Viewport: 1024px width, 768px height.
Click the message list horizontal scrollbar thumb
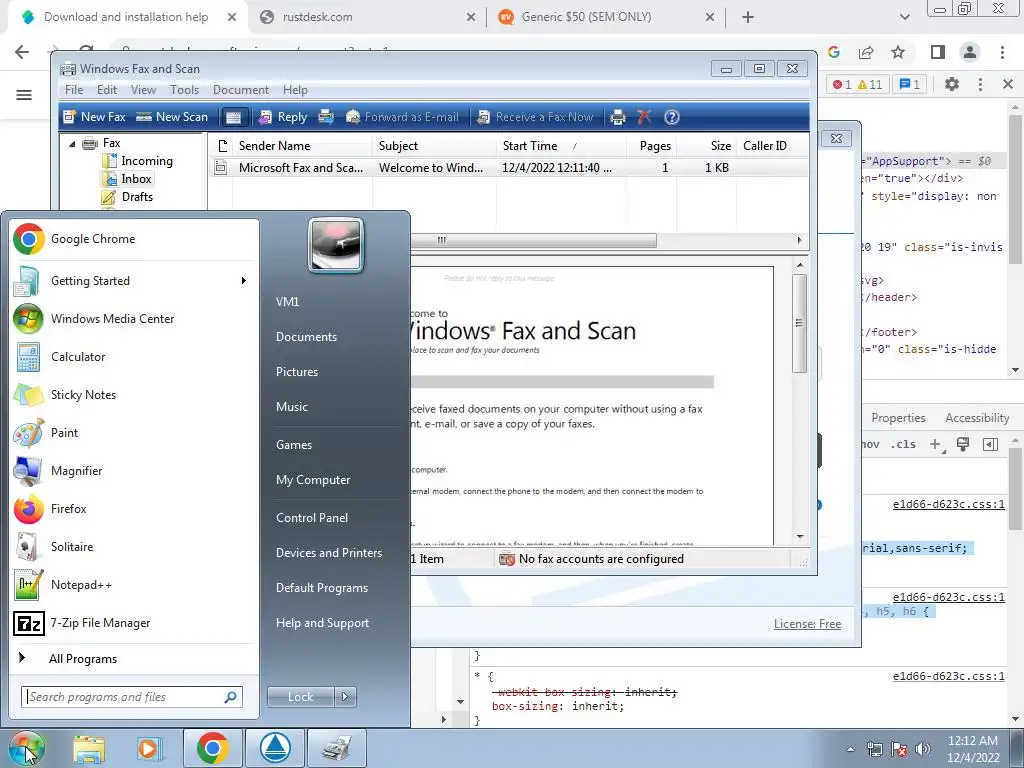[532, 240]
